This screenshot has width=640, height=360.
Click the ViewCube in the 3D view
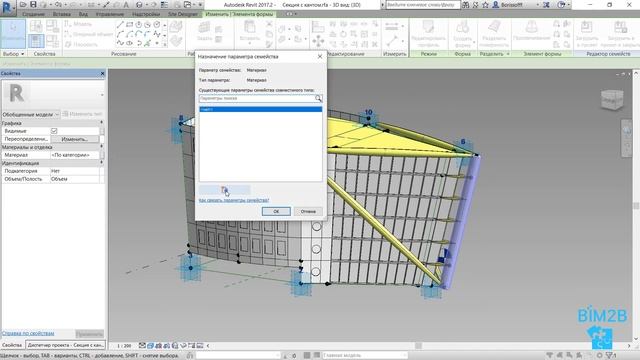[612, 100]
